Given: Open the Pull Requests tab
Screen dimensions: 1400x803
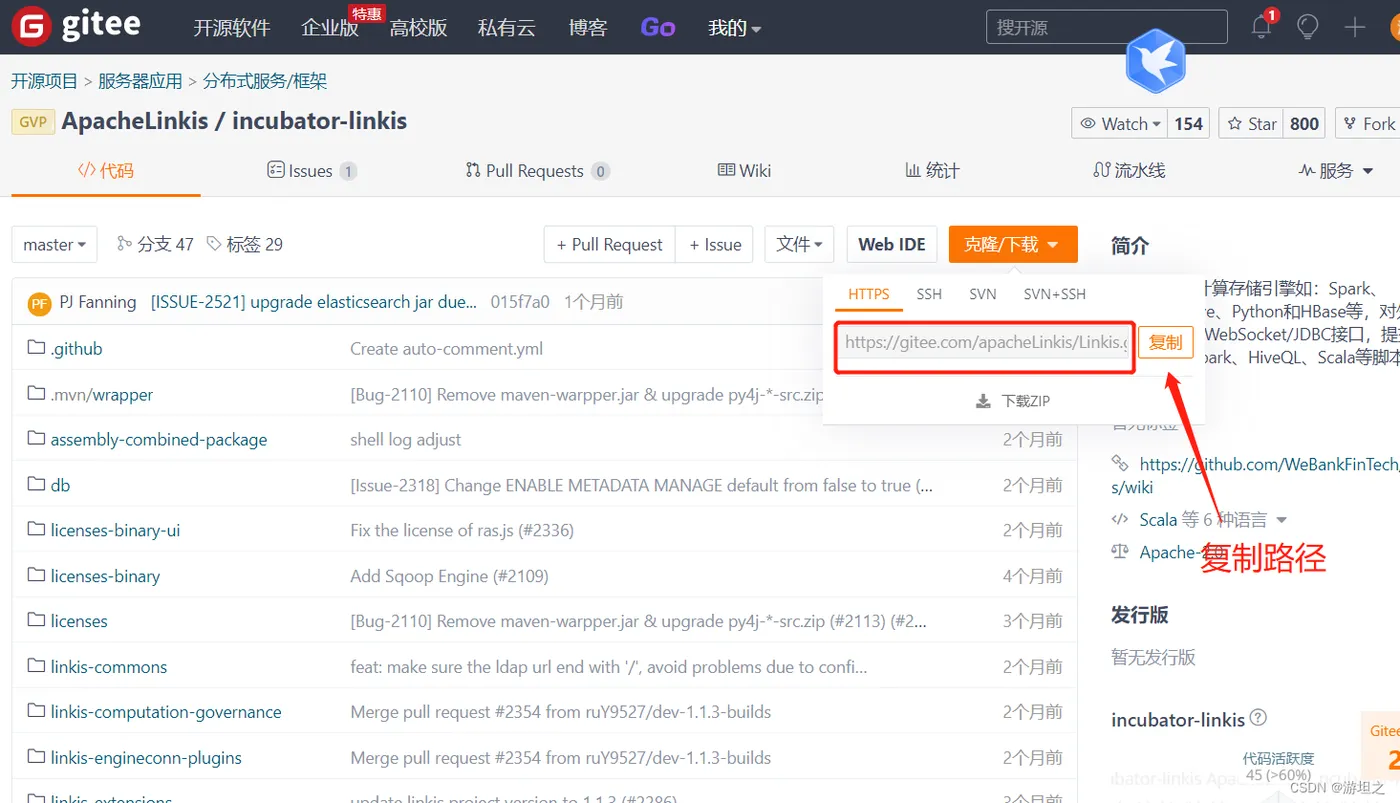Looking at the screenshot, I should pos(537,171).
